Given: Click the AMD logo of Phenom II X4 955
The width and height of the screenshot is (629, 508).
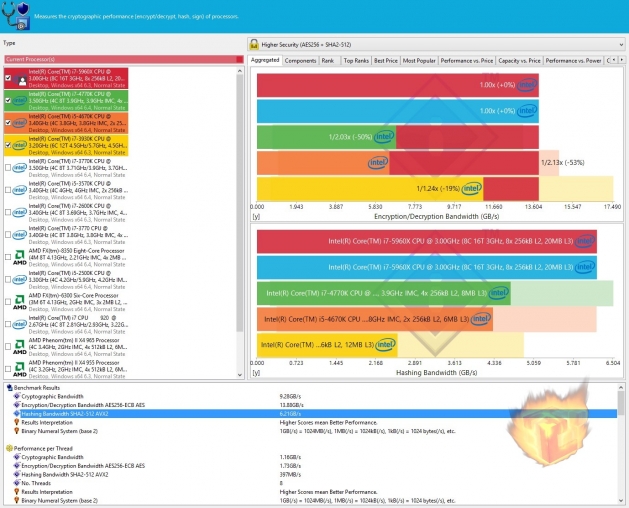Looking at the screenshot, I should (x=20, y=369).
